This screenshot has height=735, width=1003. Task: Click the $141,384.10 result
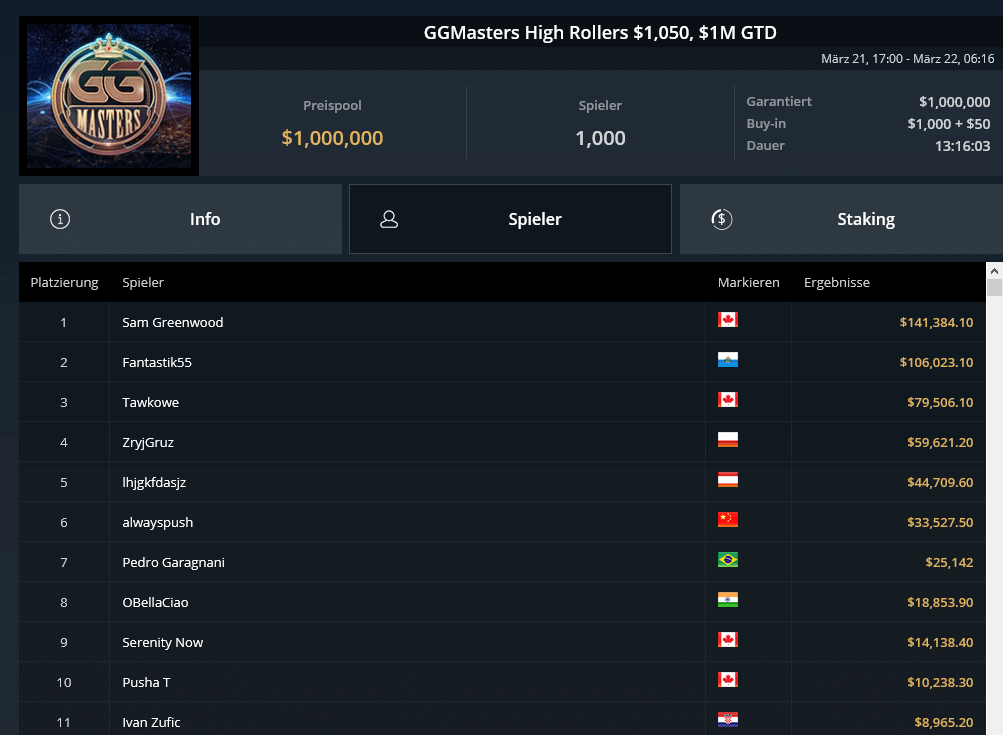pyautogui.click(x=936, y=322)
